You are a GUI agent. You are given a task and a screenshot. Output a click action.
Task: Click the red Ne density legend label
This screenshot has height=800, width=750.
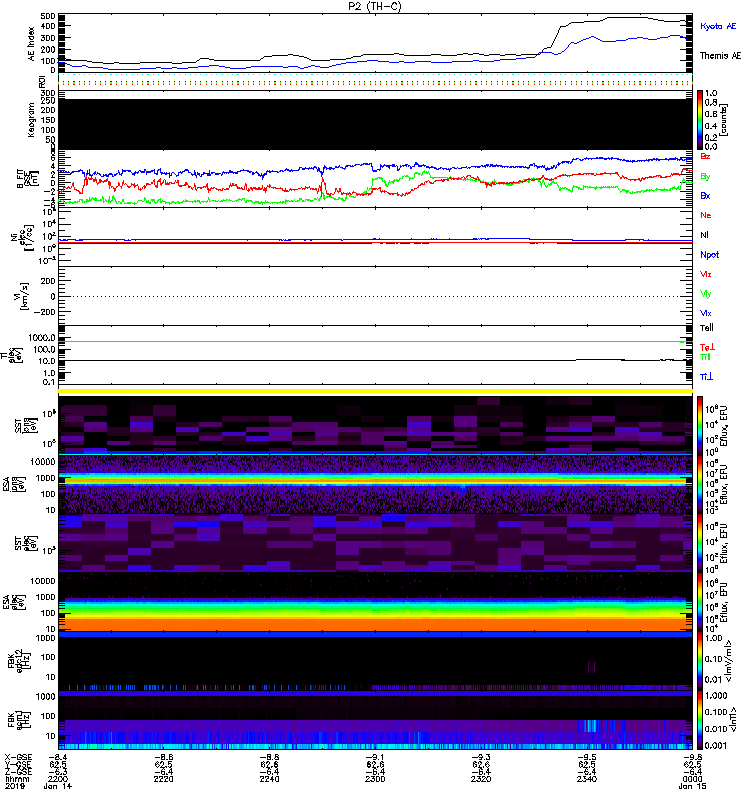[706, 215]
